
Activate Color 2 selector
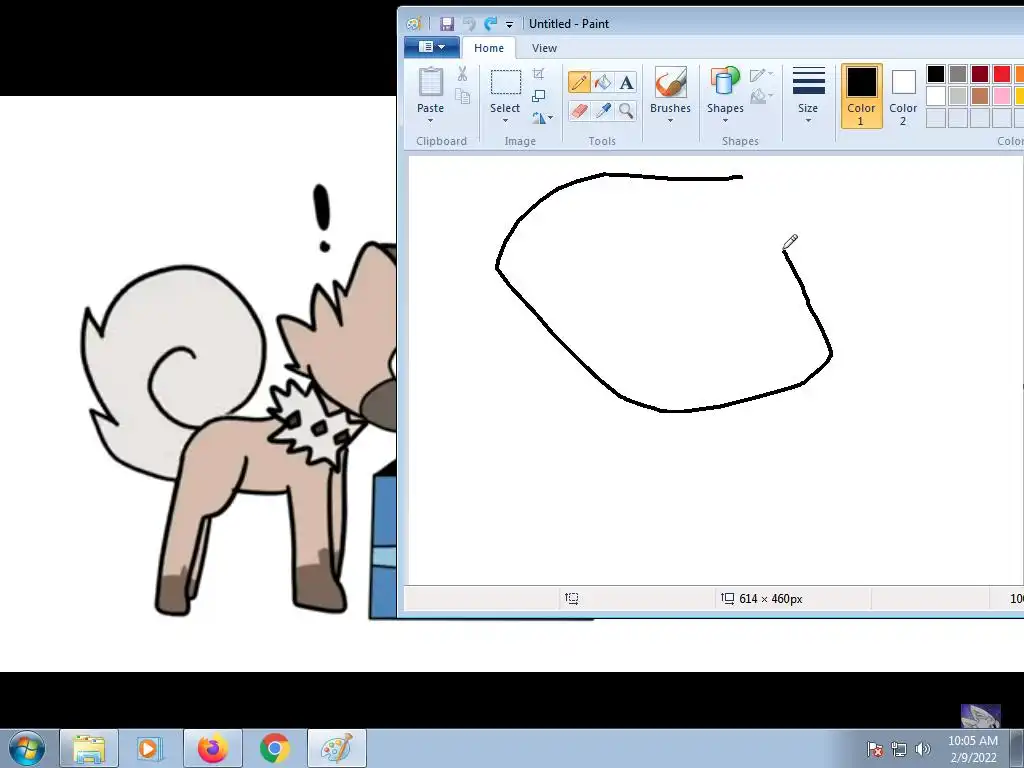(x=903, y=96)
